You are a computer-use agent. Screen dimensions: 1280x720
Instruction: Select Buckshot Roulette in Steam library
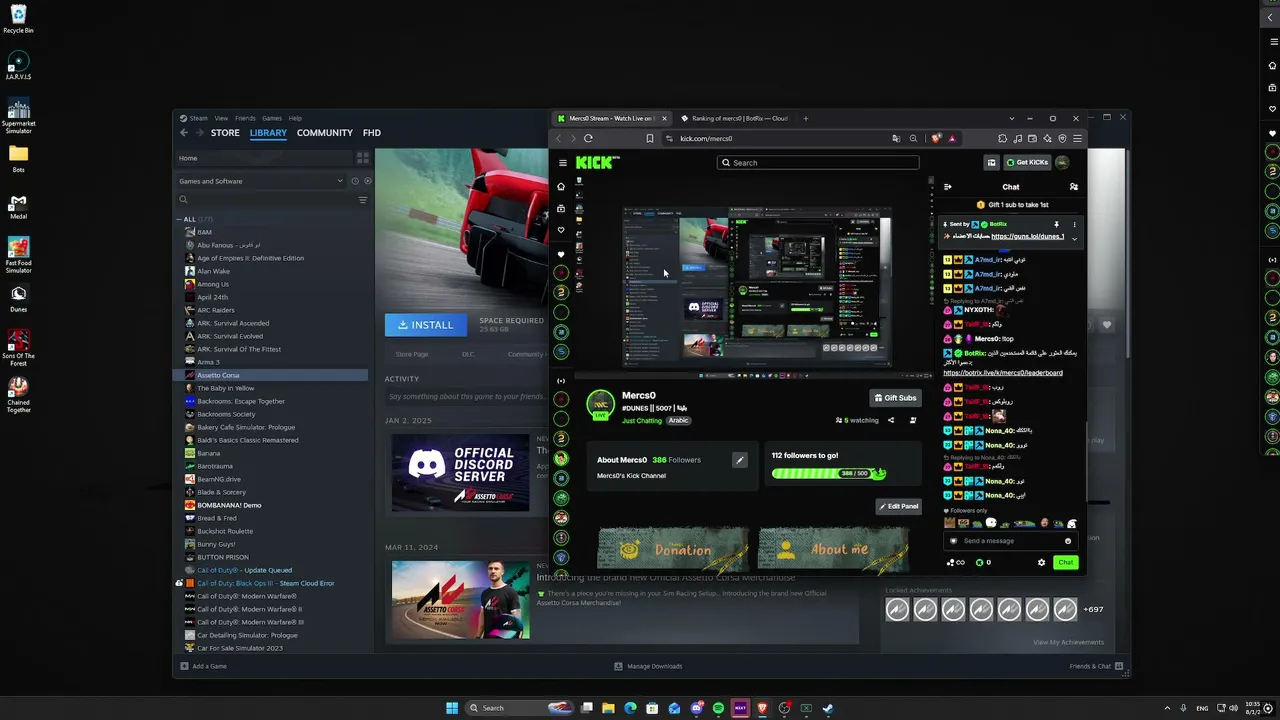[225, 531]
